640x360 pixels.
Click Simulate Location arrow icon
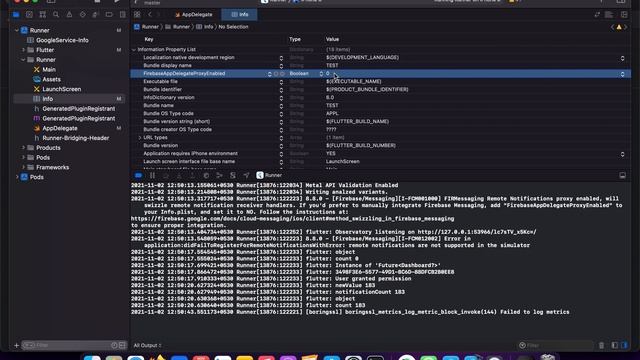pyautogui.click(x=246, y=175)
